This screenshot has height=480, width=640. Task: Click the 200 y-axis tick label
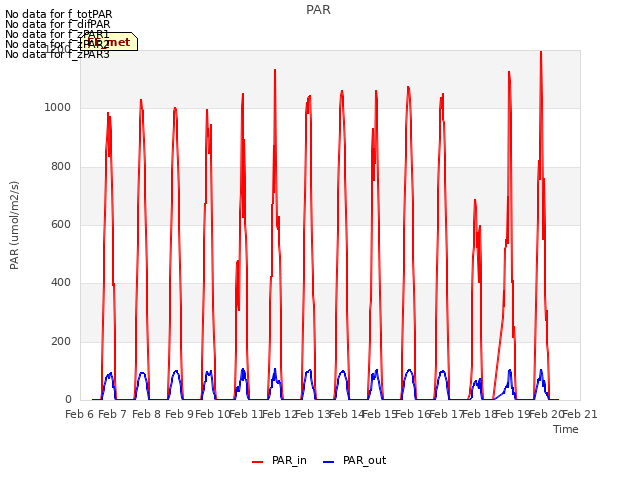click(x=61, y=341)
